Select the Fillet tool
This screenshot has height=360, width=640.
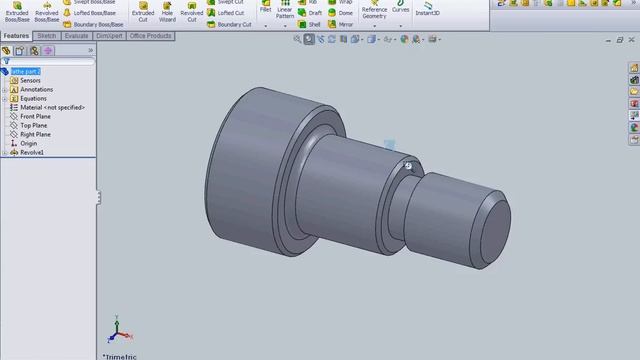(x=266, y=7)
